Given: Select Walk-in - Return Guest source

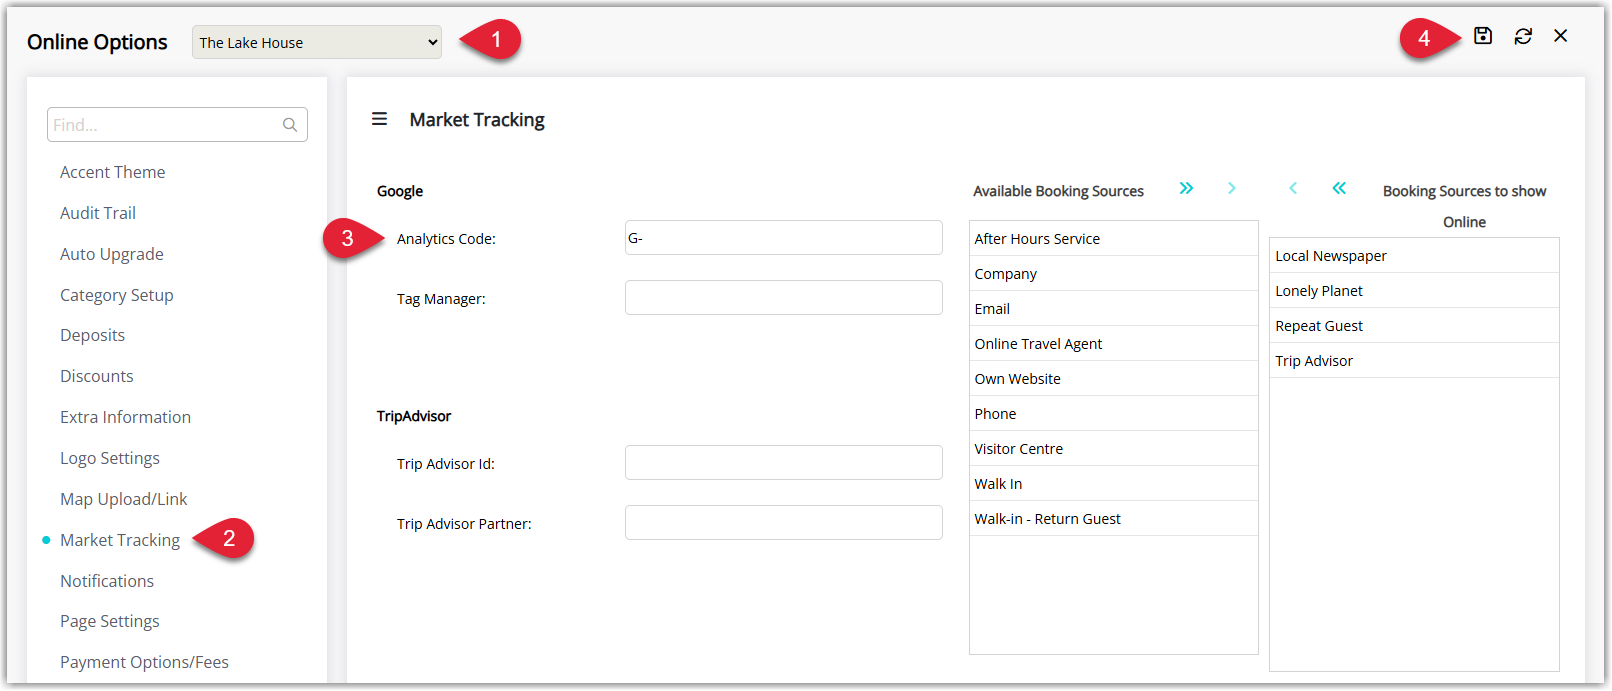Looking at the screenshot, I should (x=1114, y=519).
